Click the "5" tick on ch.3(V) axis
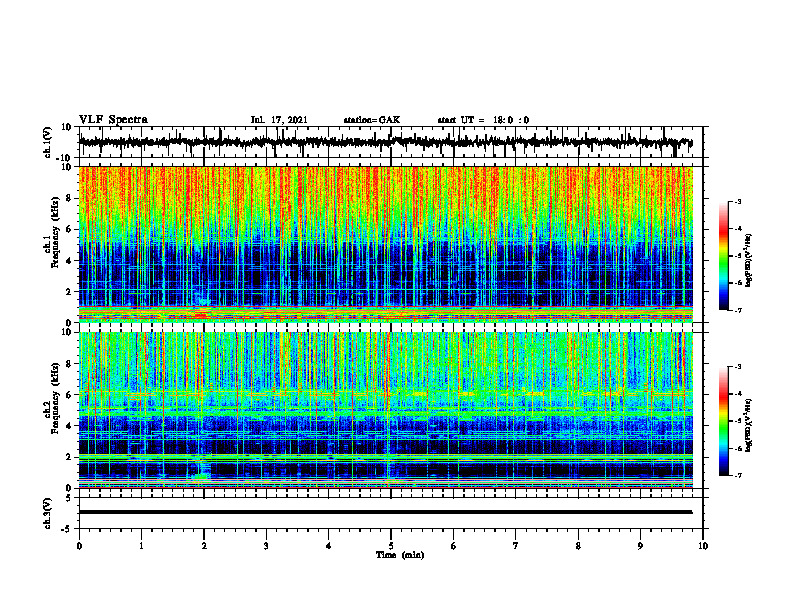Viewport: 792px width, 612px height. coord(69,497)
